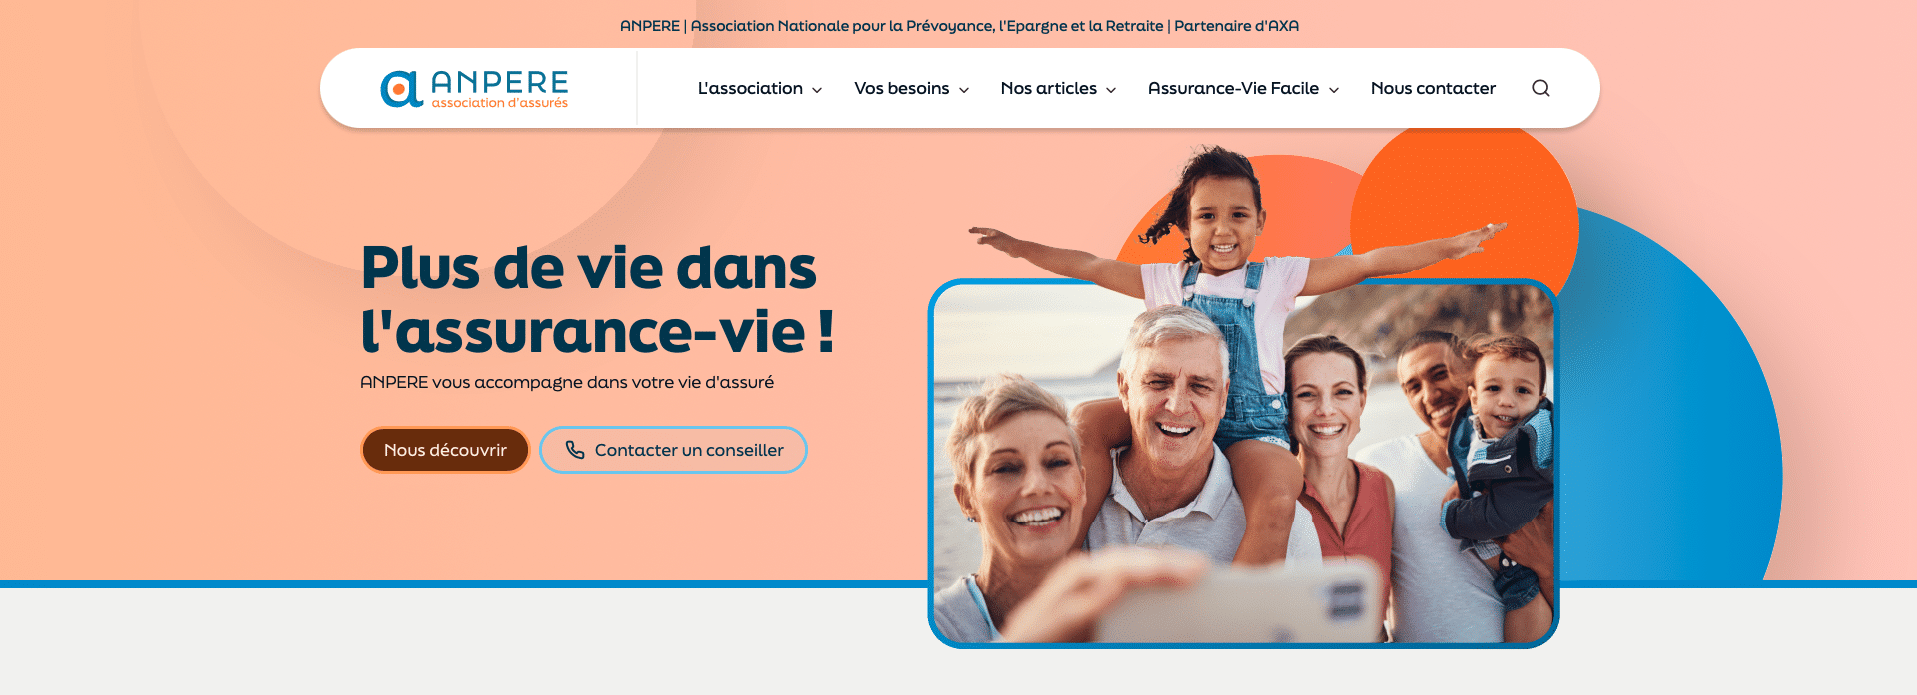Open the search magnifier icon
Screen dimensions: 1917x695
point(1540,88)
